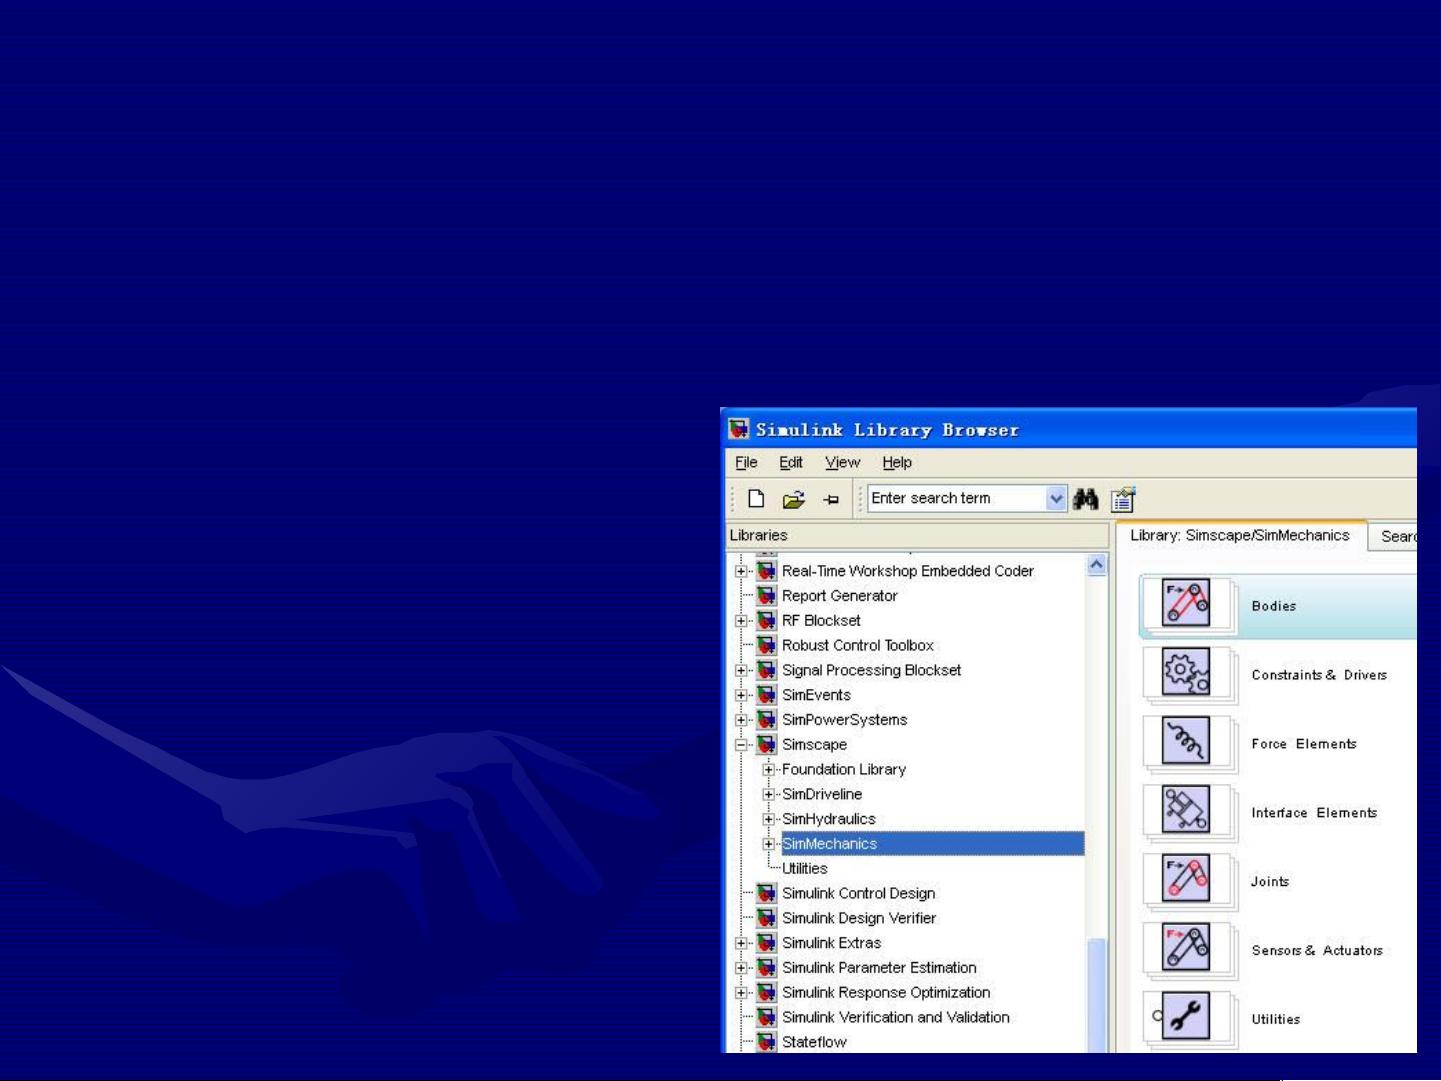This screenshot has width=1441, height=1081.
Task: Click the SimEvents library icon
Action: 767,695
